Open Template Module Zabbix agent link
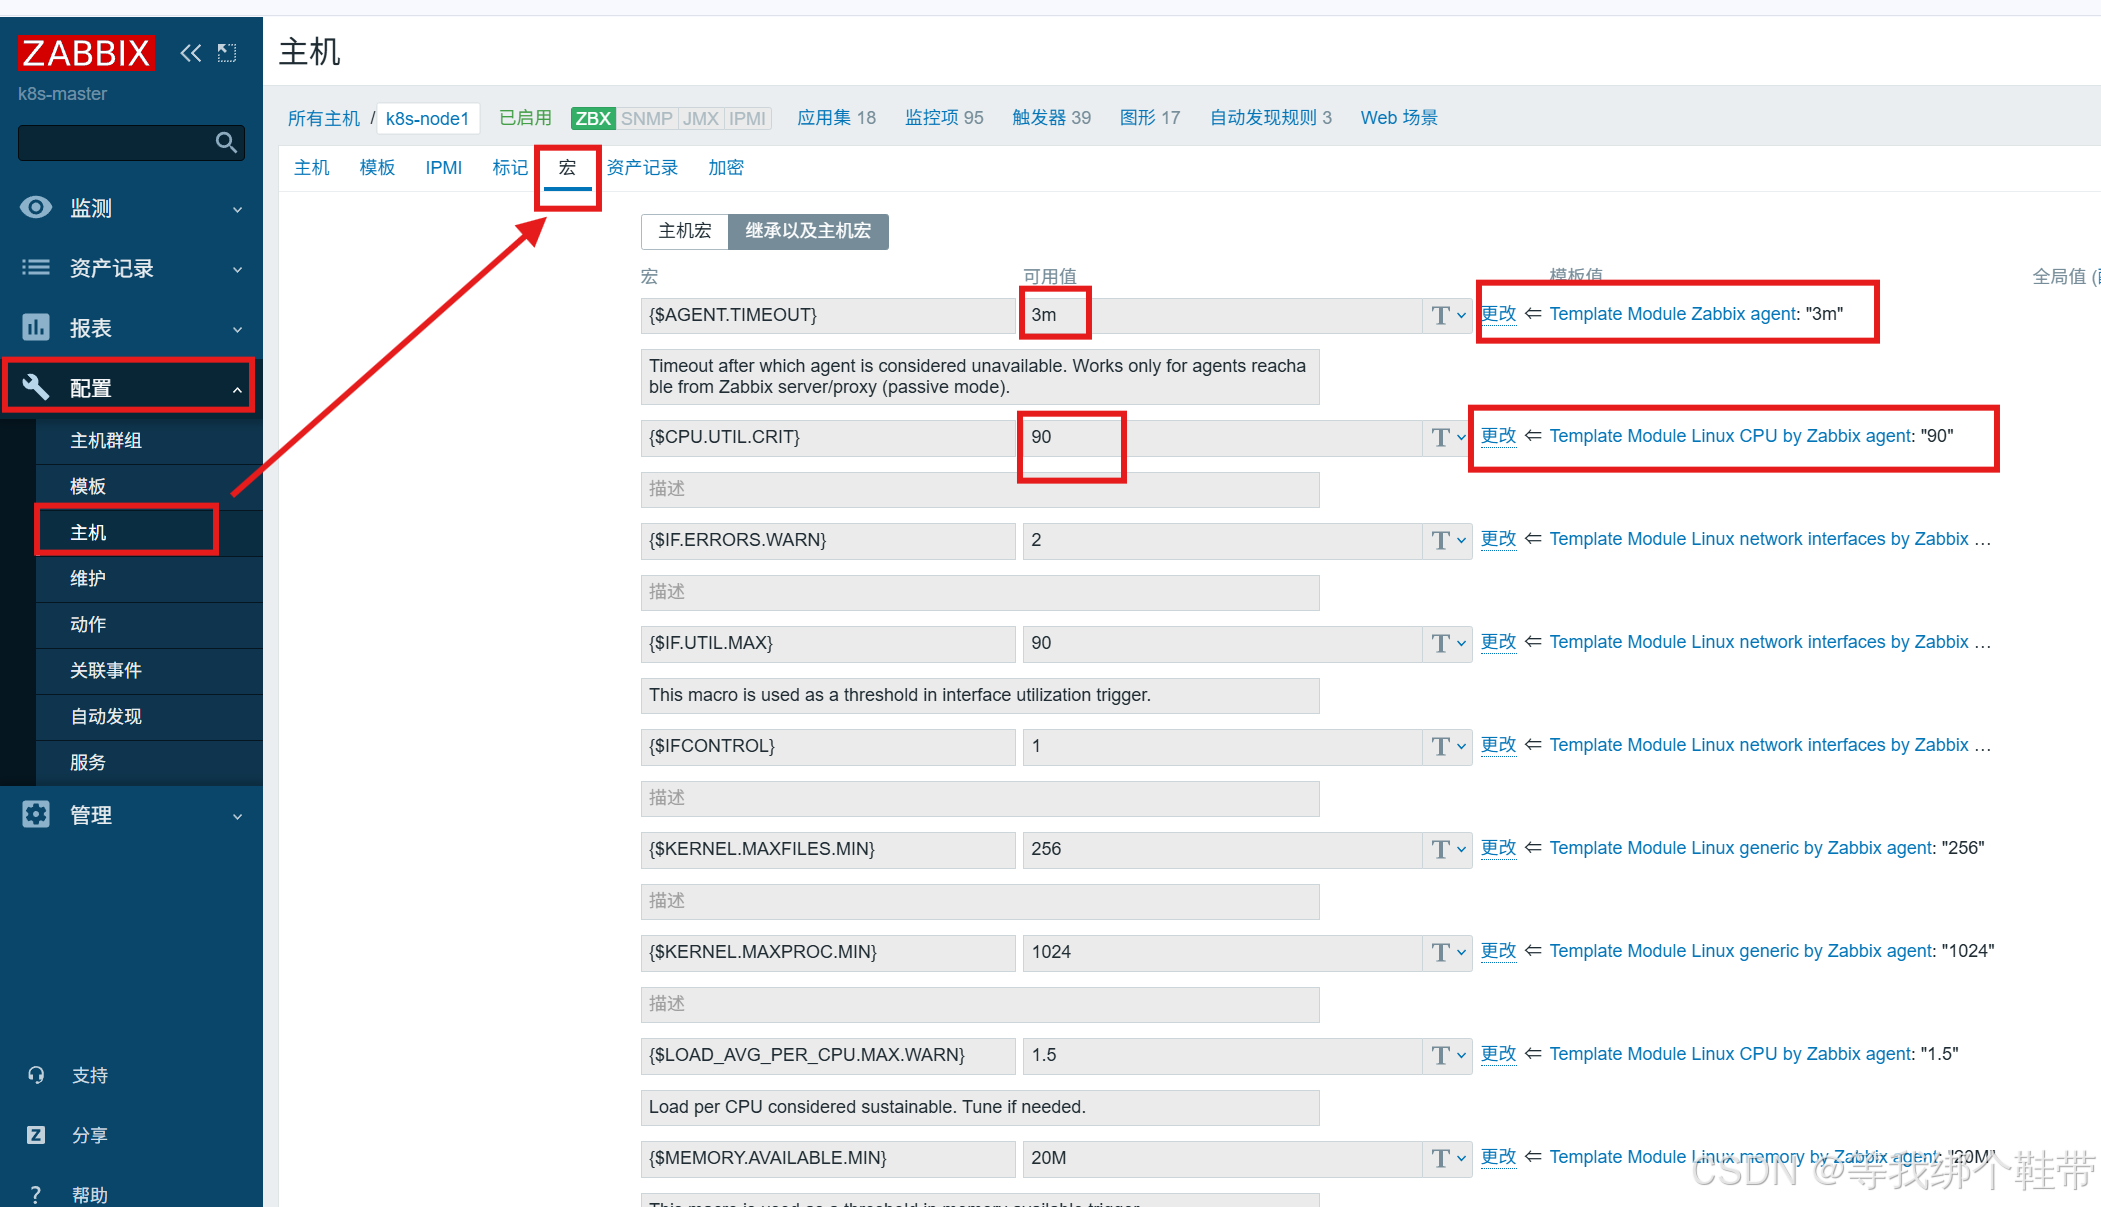 point(1672,314)
